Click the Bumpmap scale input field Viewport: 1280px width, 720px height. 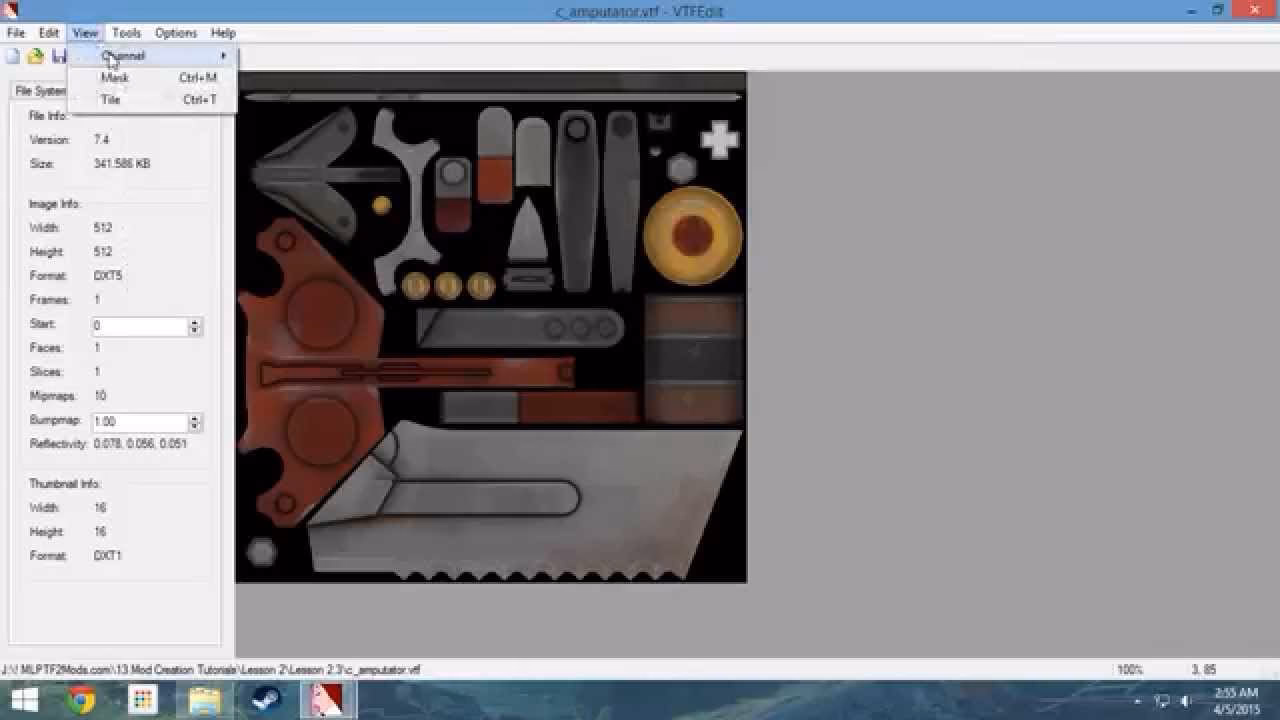pyautogui.click(x=140, y=422)
